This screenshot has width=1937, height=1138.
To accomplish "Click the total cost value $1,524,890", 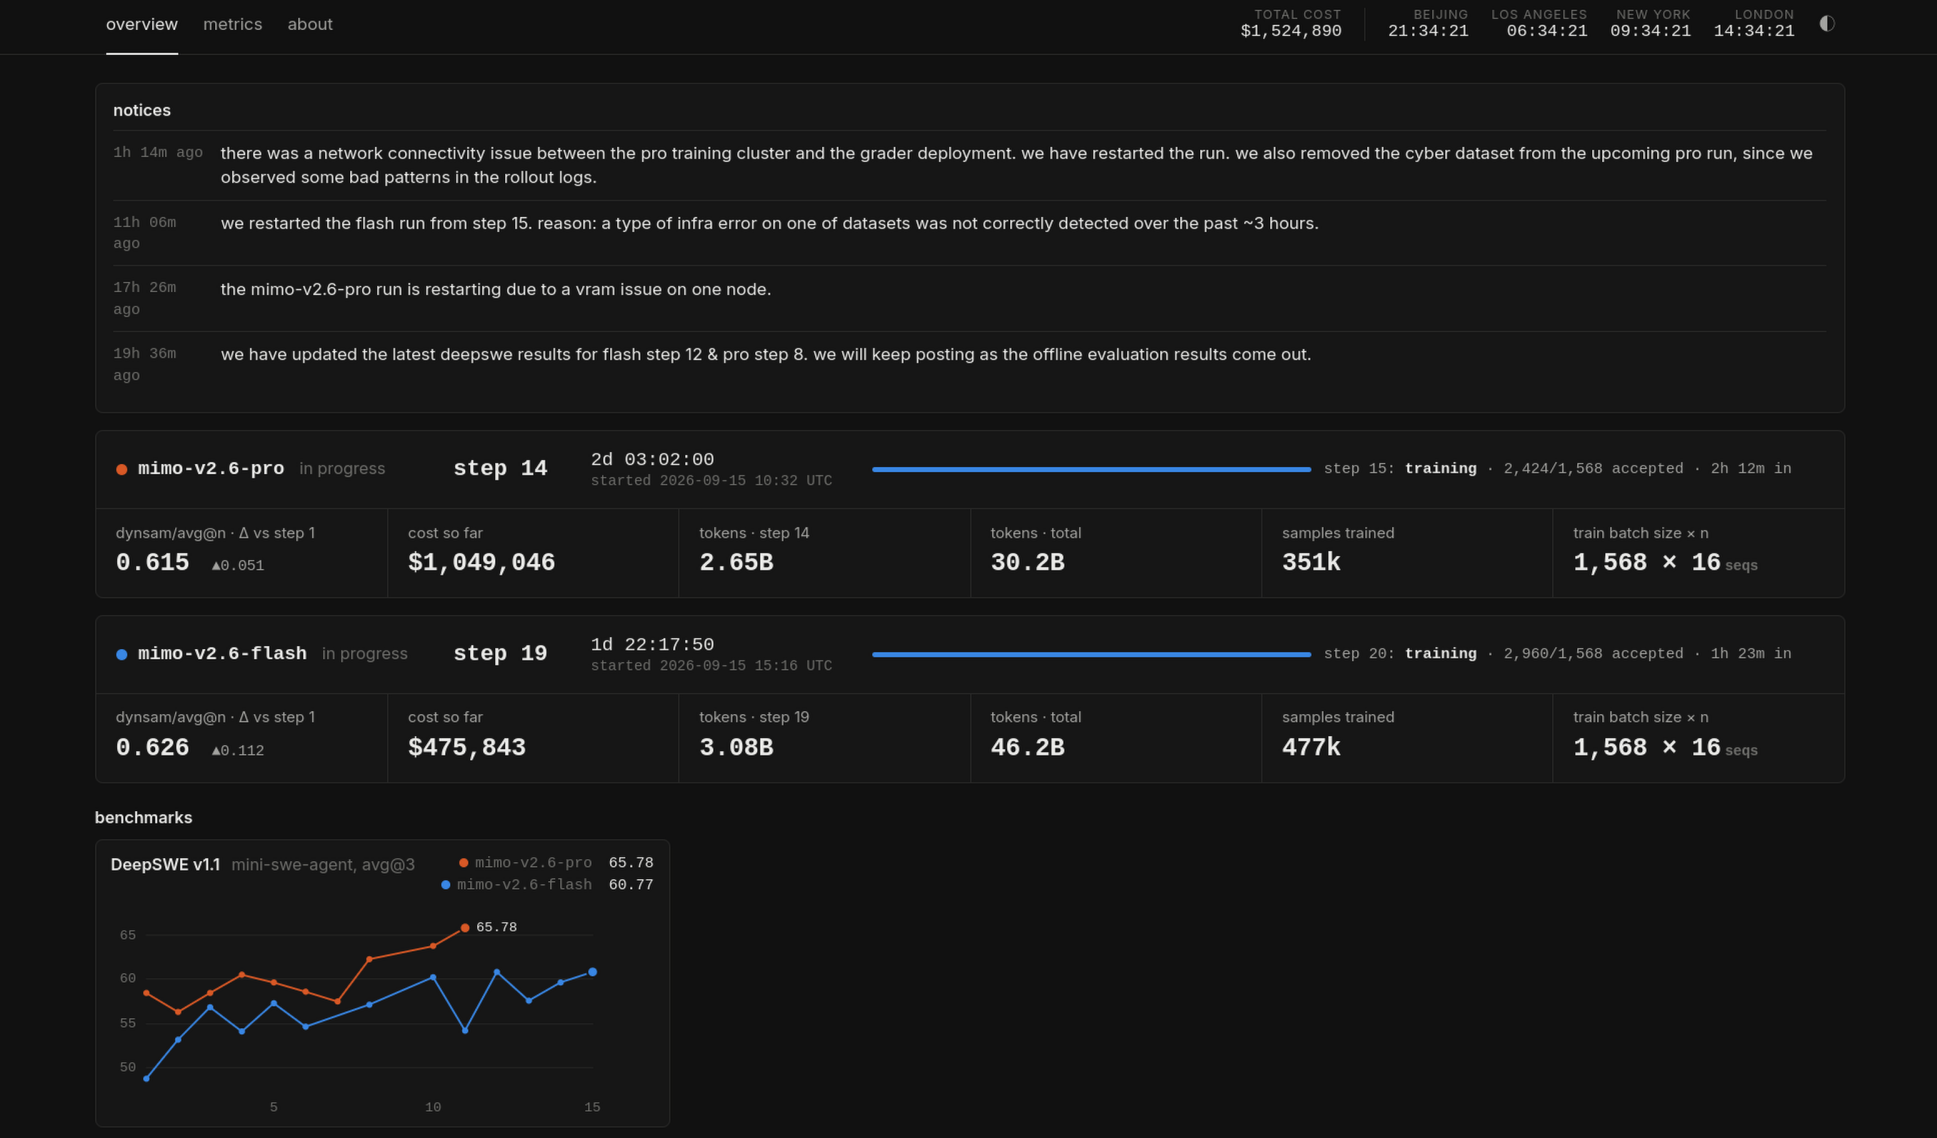I will click(1291, 31).
